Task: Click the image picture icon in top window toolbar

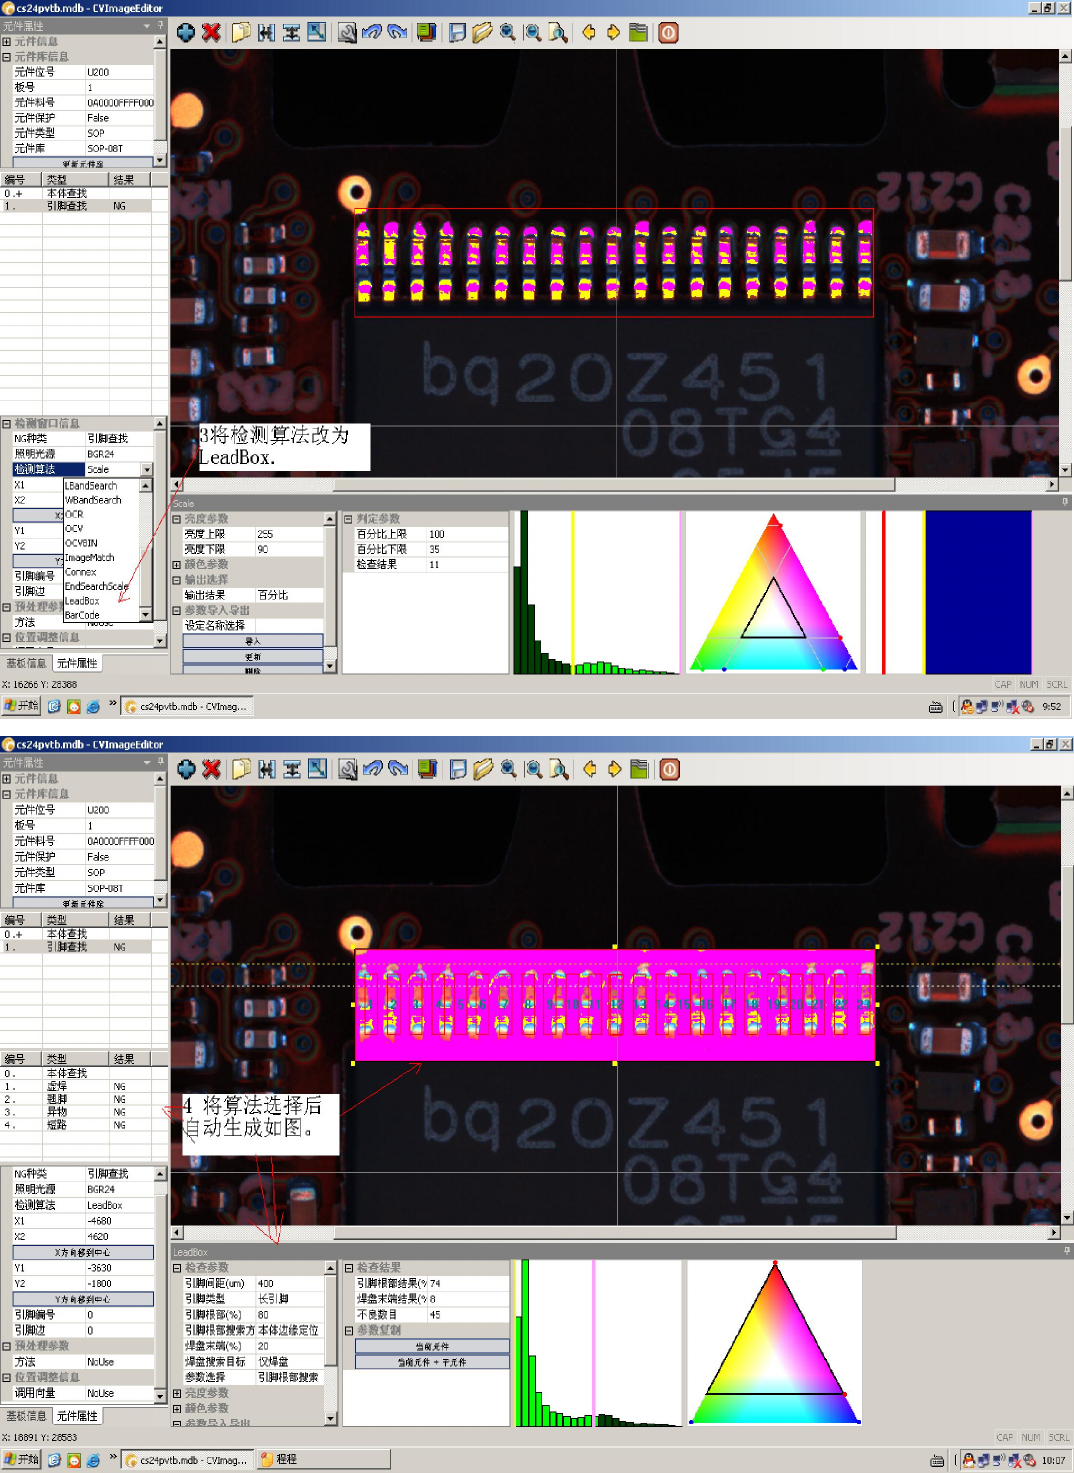Action: coord(316,32)
